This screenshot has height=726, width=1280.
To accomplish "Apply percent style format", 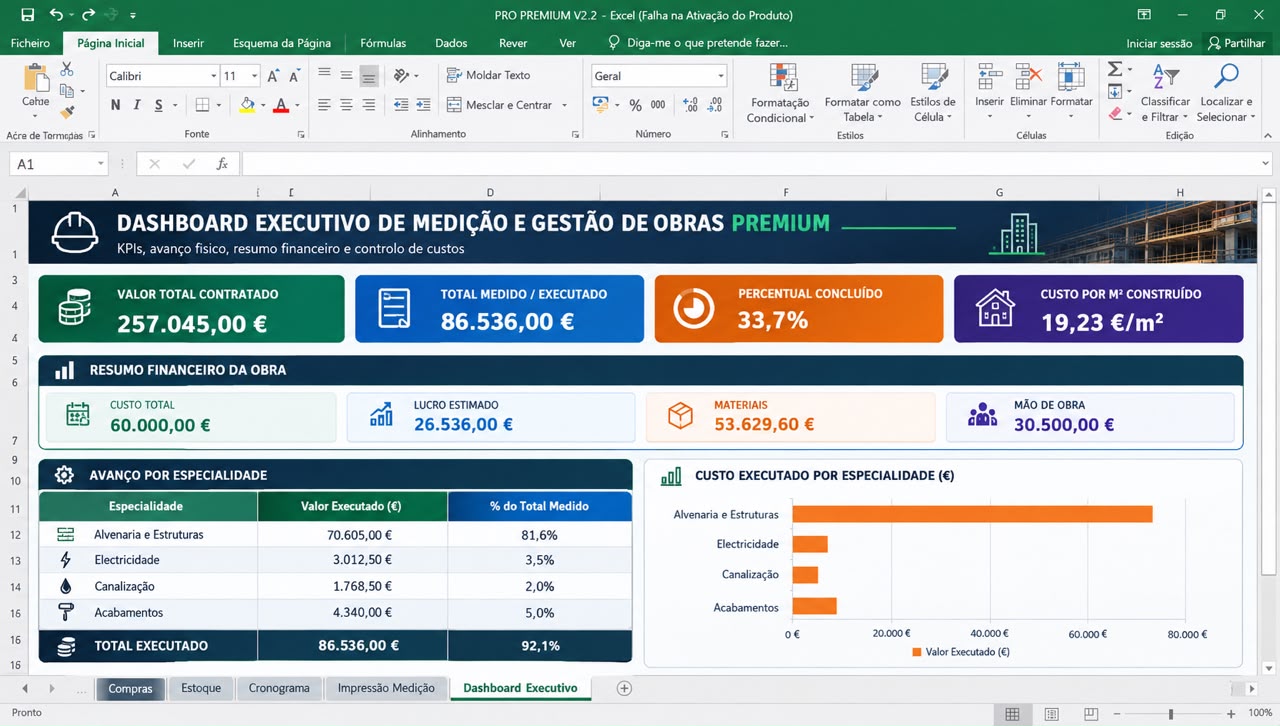I will (636, 105).
